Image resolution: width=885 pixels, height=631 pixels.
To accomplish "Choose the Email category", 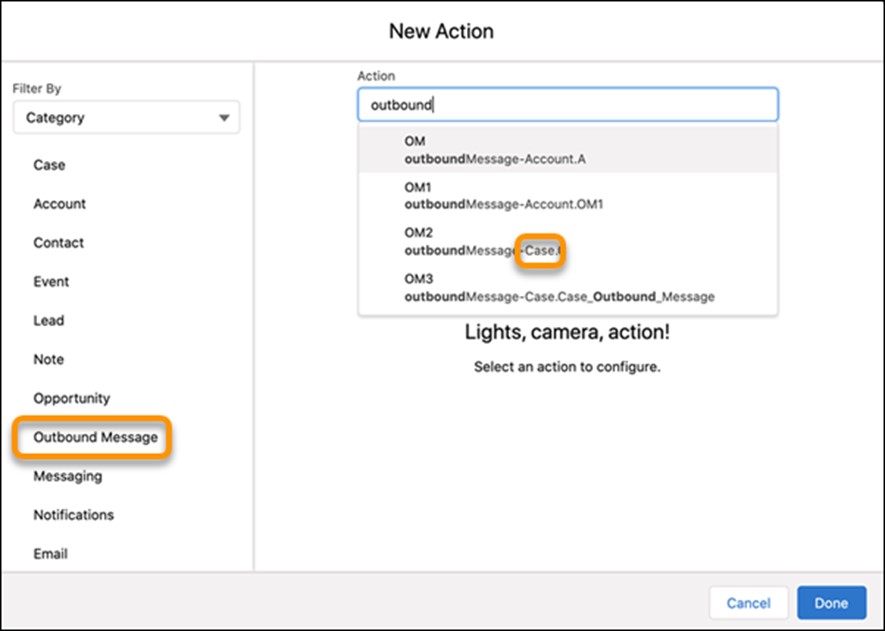I will 51,554.
